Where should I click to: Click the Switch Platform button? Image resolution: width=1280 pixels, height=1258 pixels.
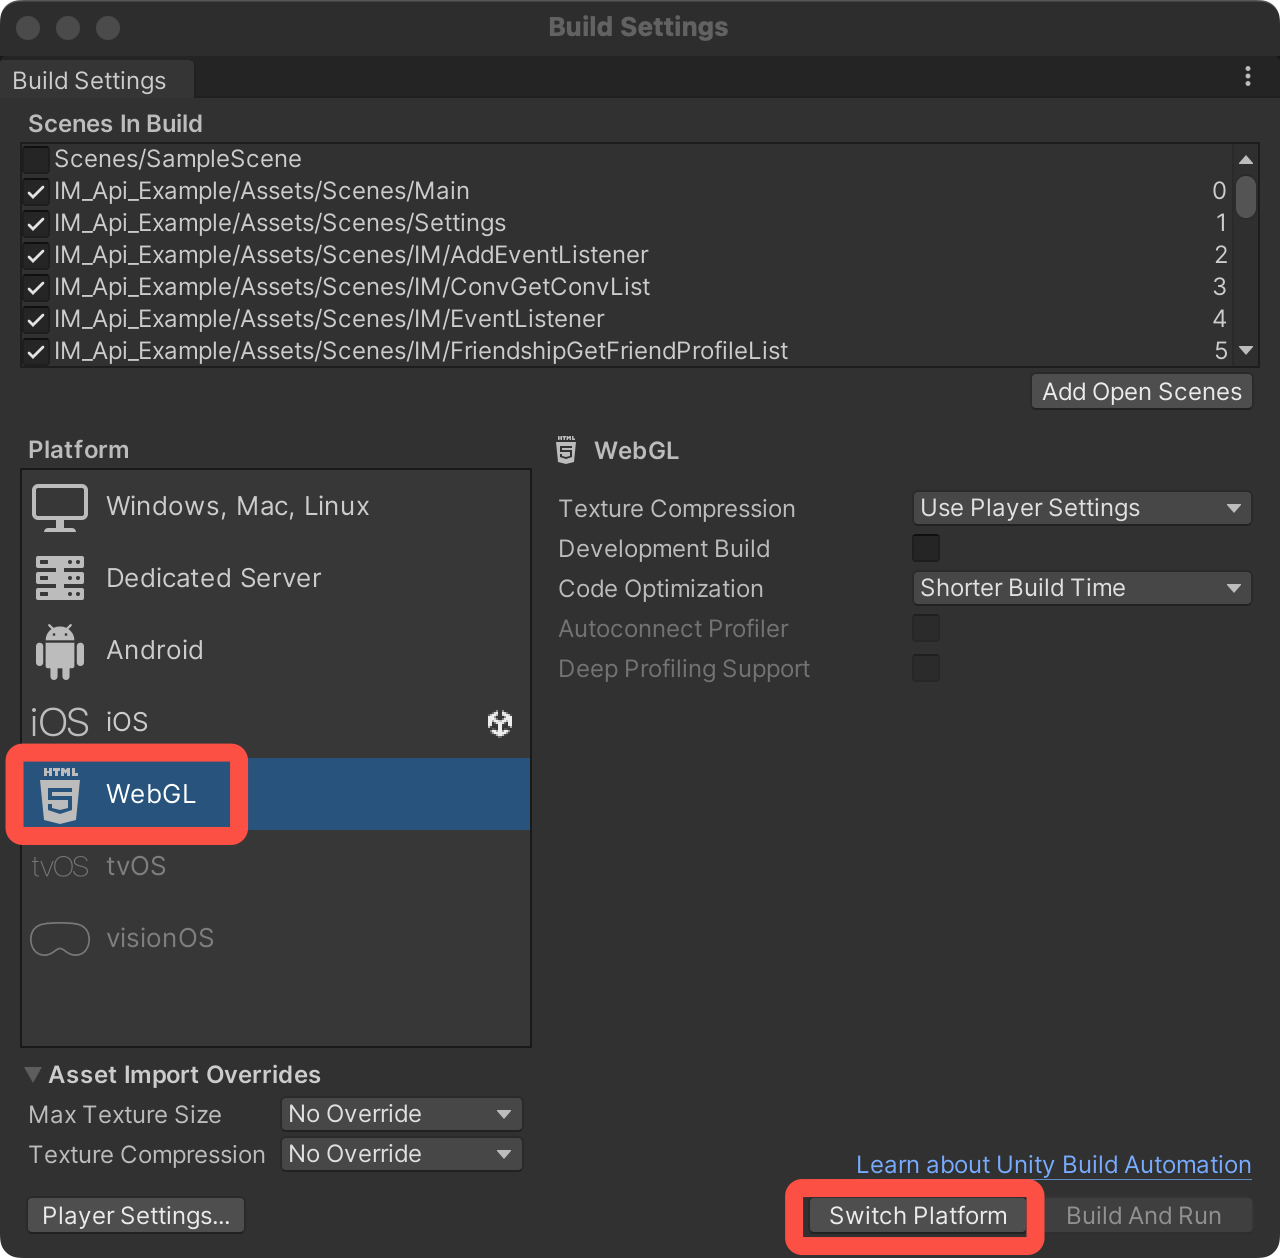[x=917, y=1216]
